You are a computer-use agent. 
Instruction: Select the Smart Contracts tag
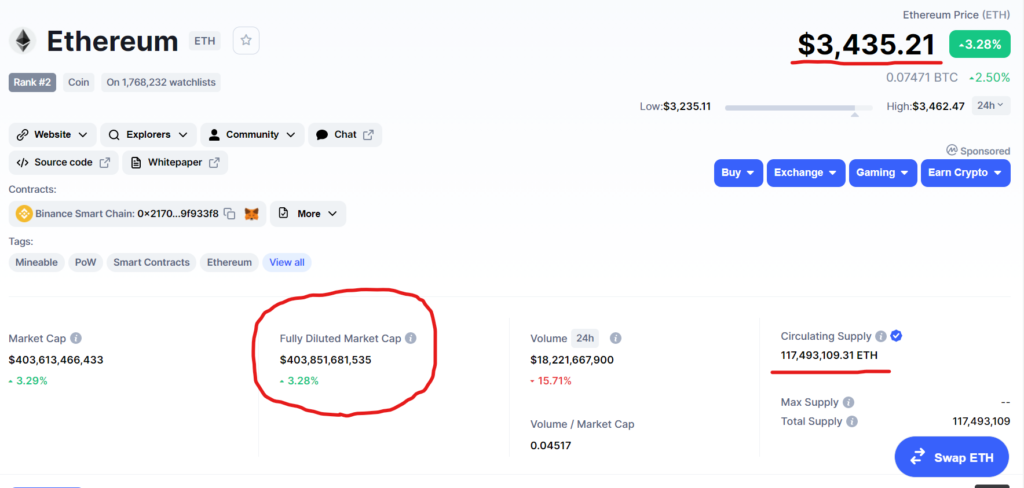(x=152, y=262)
